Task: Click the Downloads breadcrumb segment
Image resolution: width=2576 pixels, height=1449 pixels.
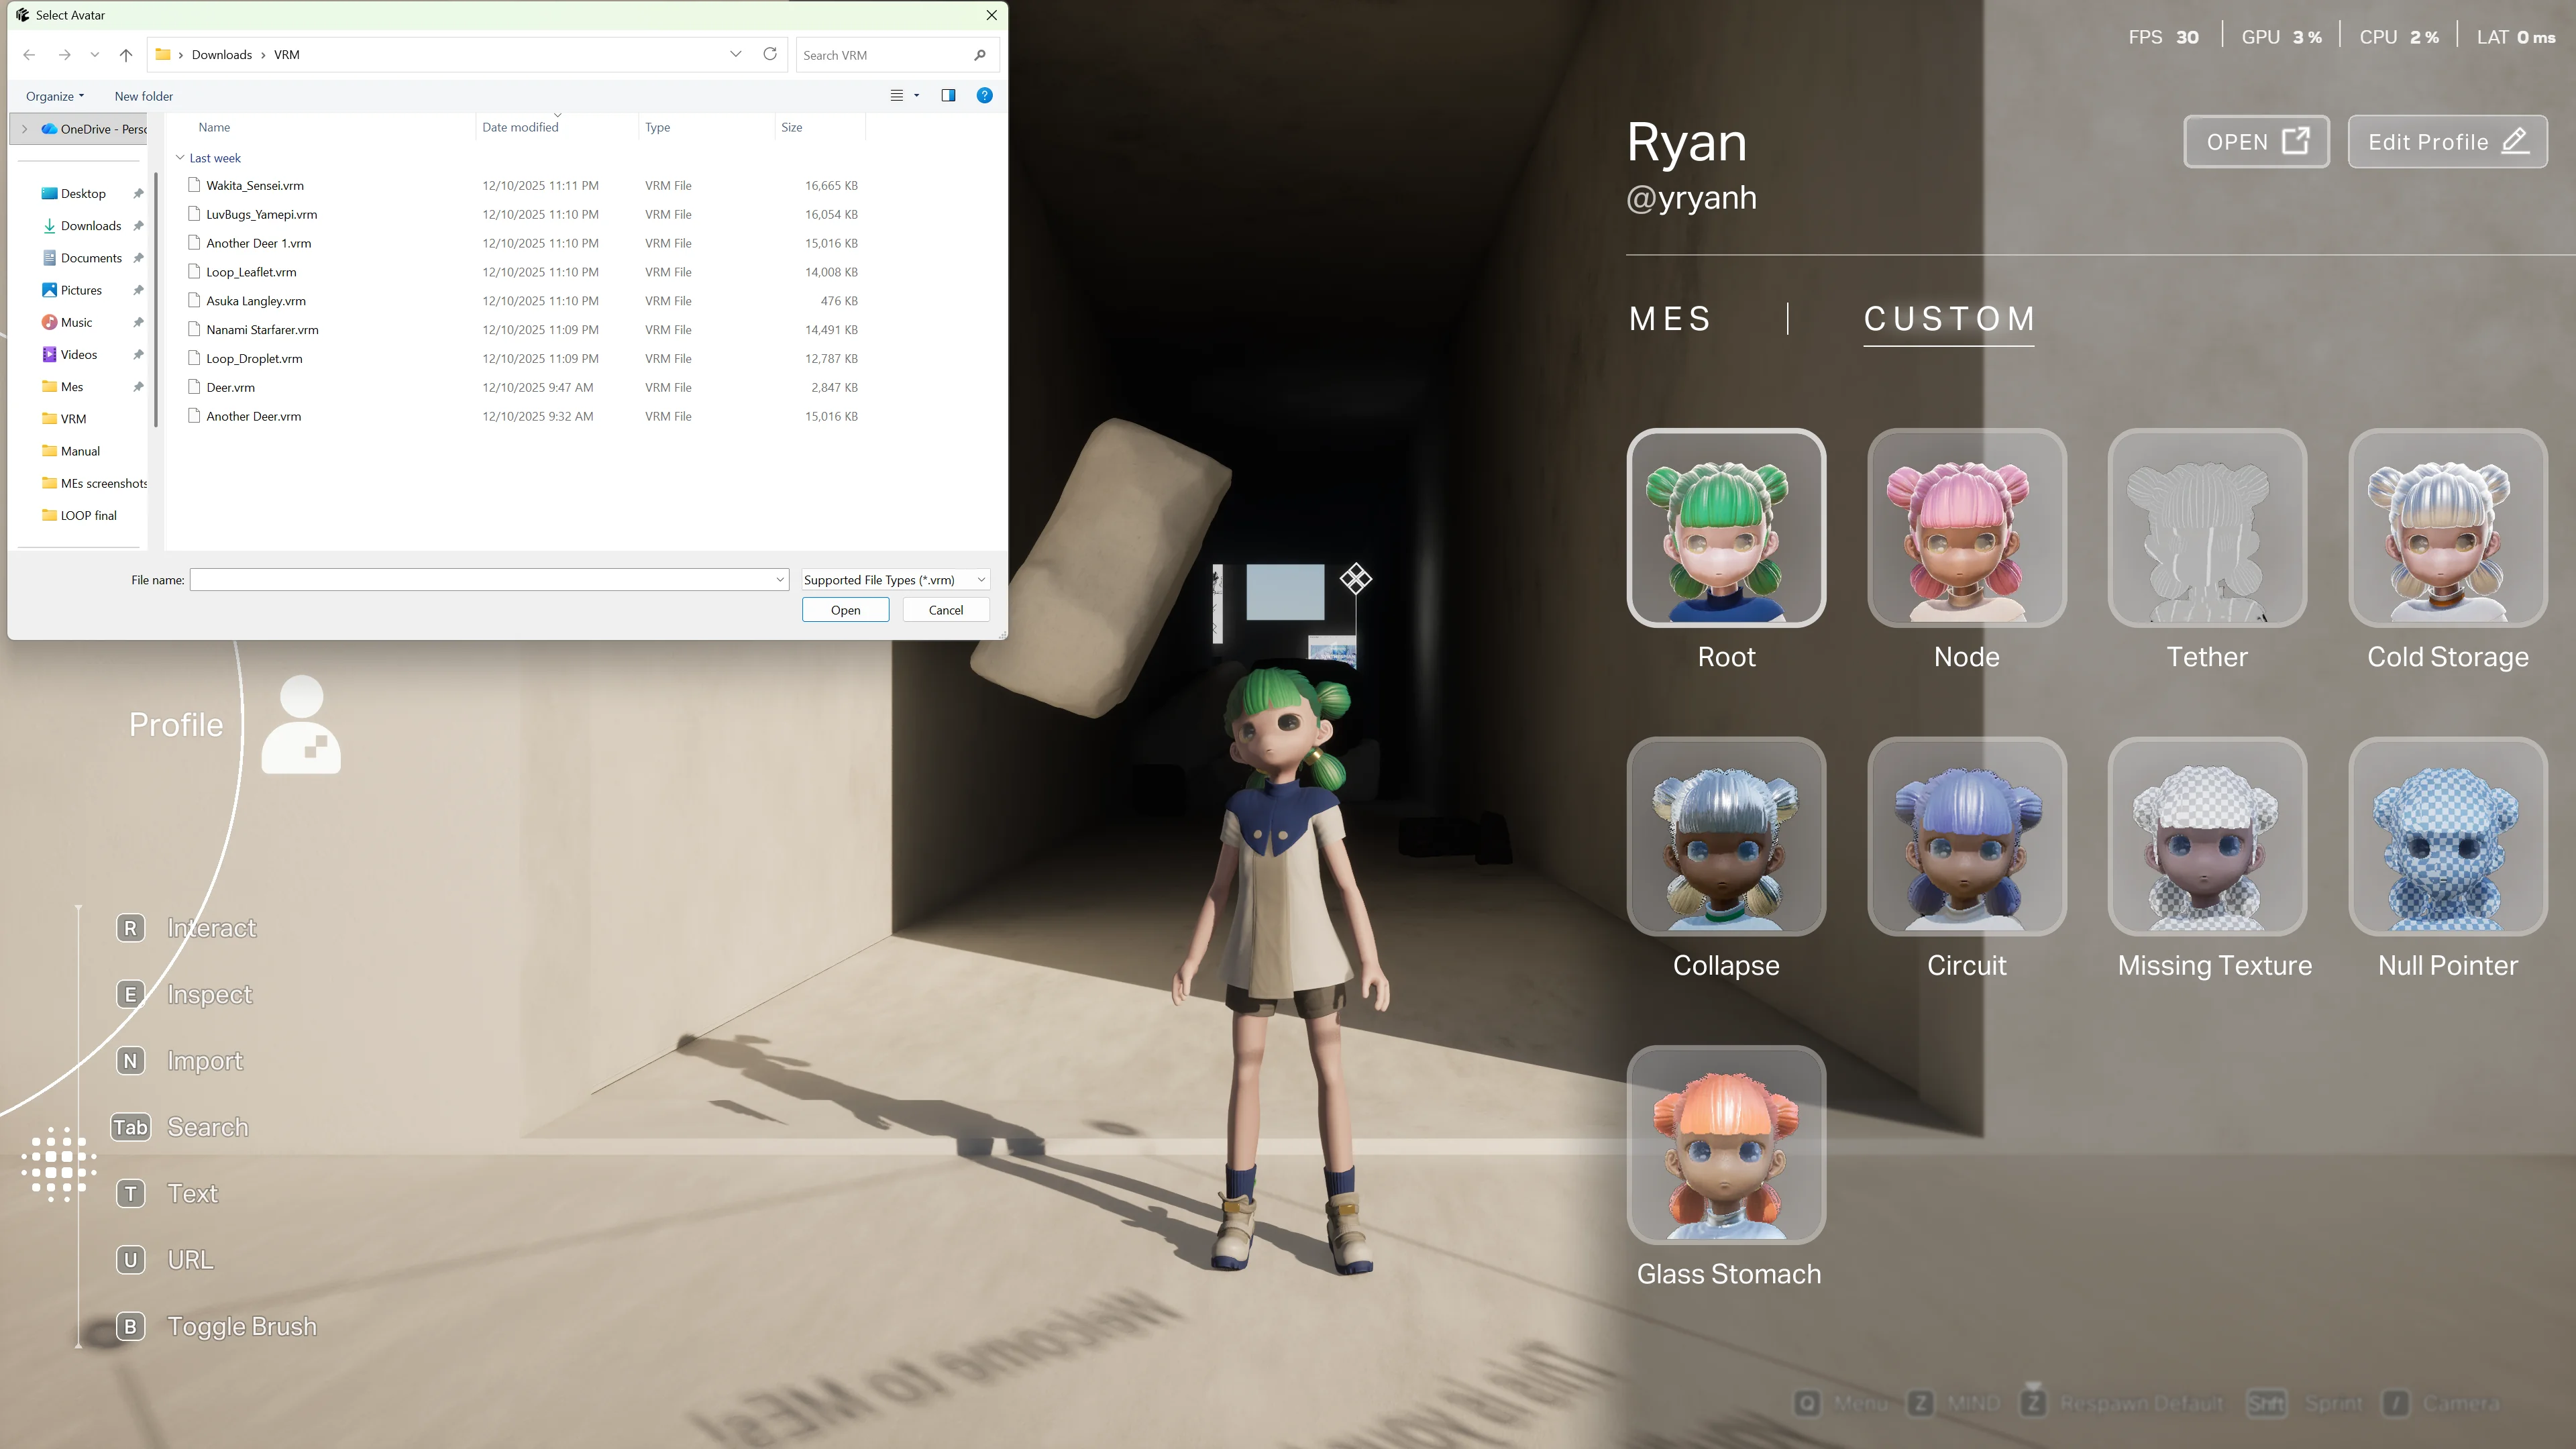Action: [x=222, y=55]
